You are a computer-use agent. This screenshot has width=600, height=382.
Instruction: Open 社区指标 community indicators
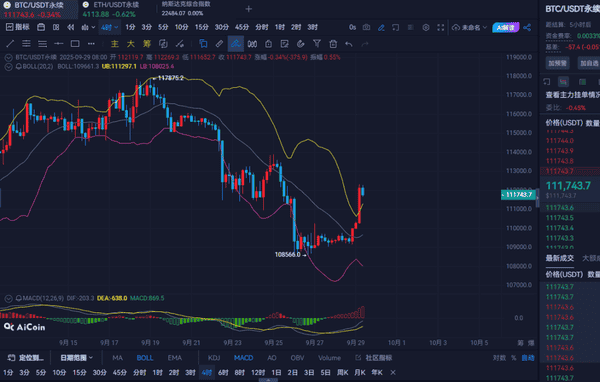coord(374,358)
